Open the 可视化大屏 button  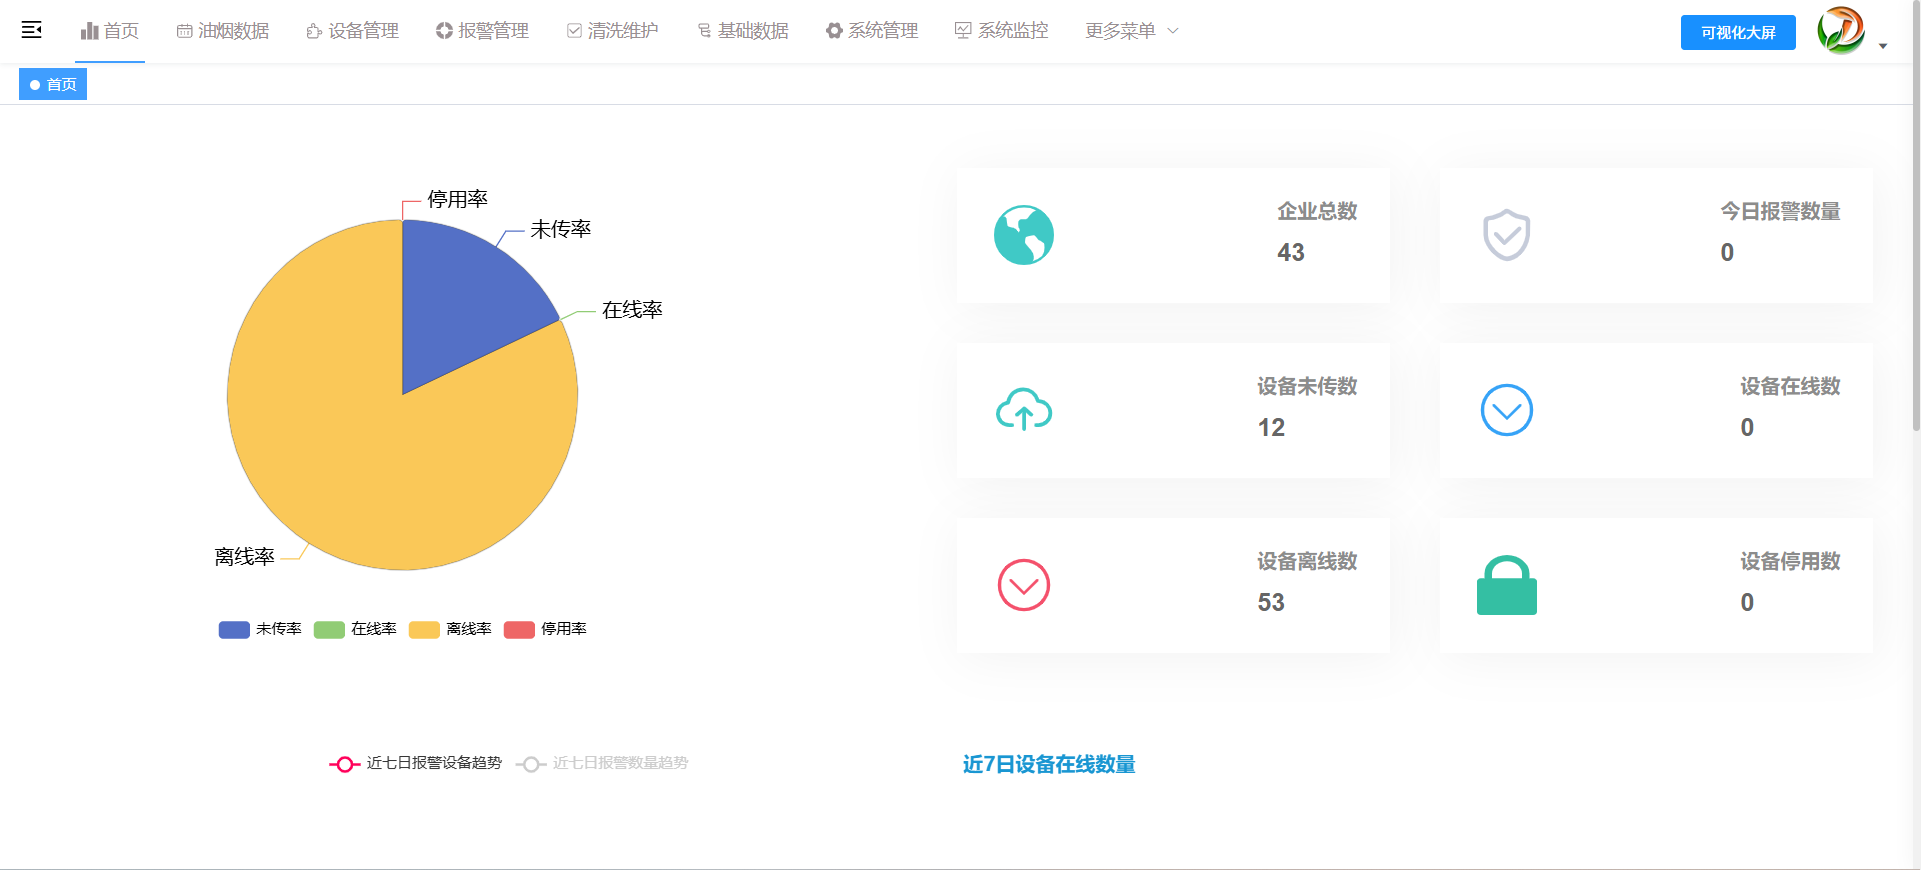coord(1738,32)
